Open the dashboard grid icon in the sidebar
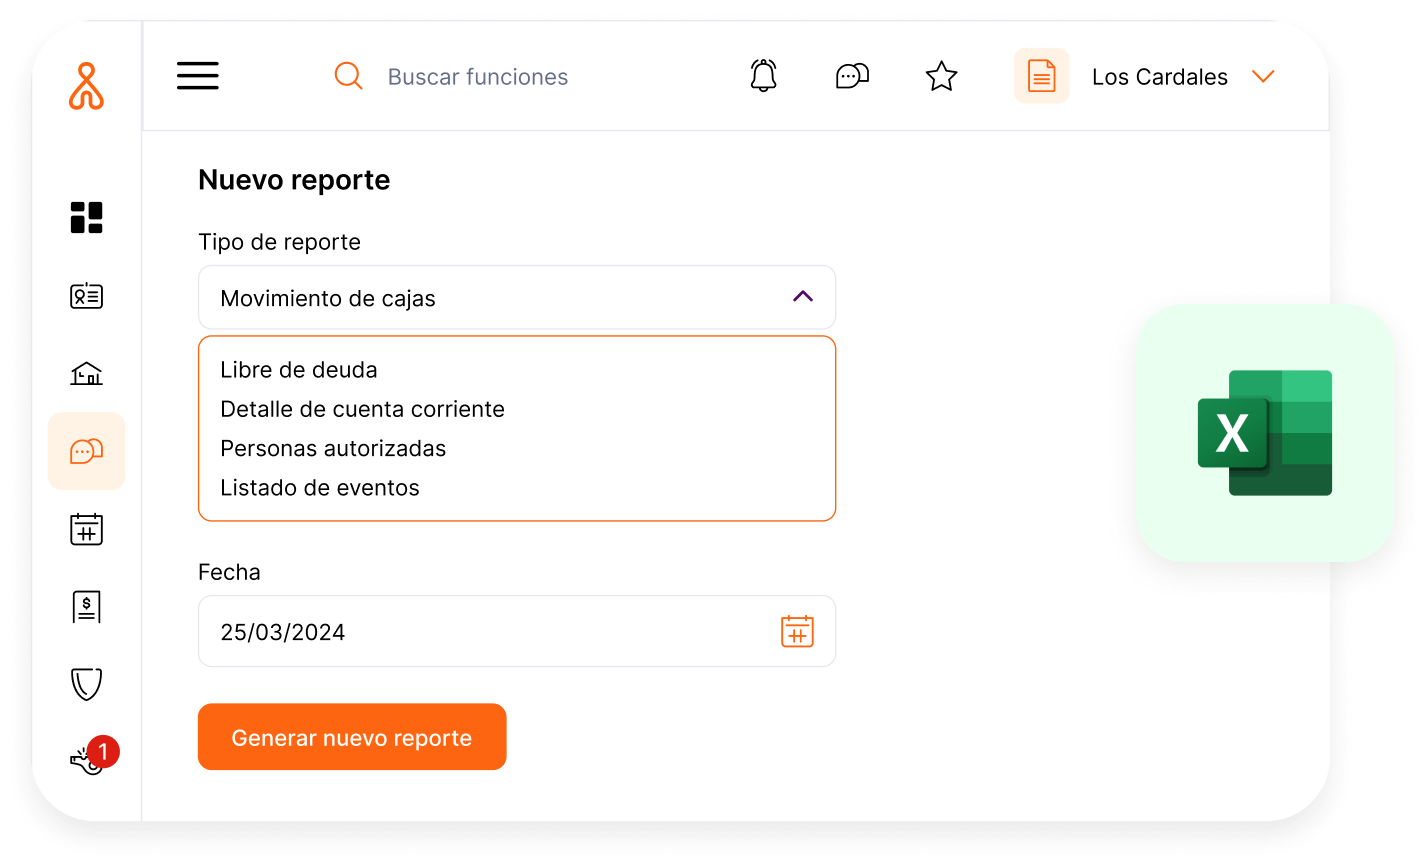Screen dimensions: 1426x866 (x=86, y=217)
